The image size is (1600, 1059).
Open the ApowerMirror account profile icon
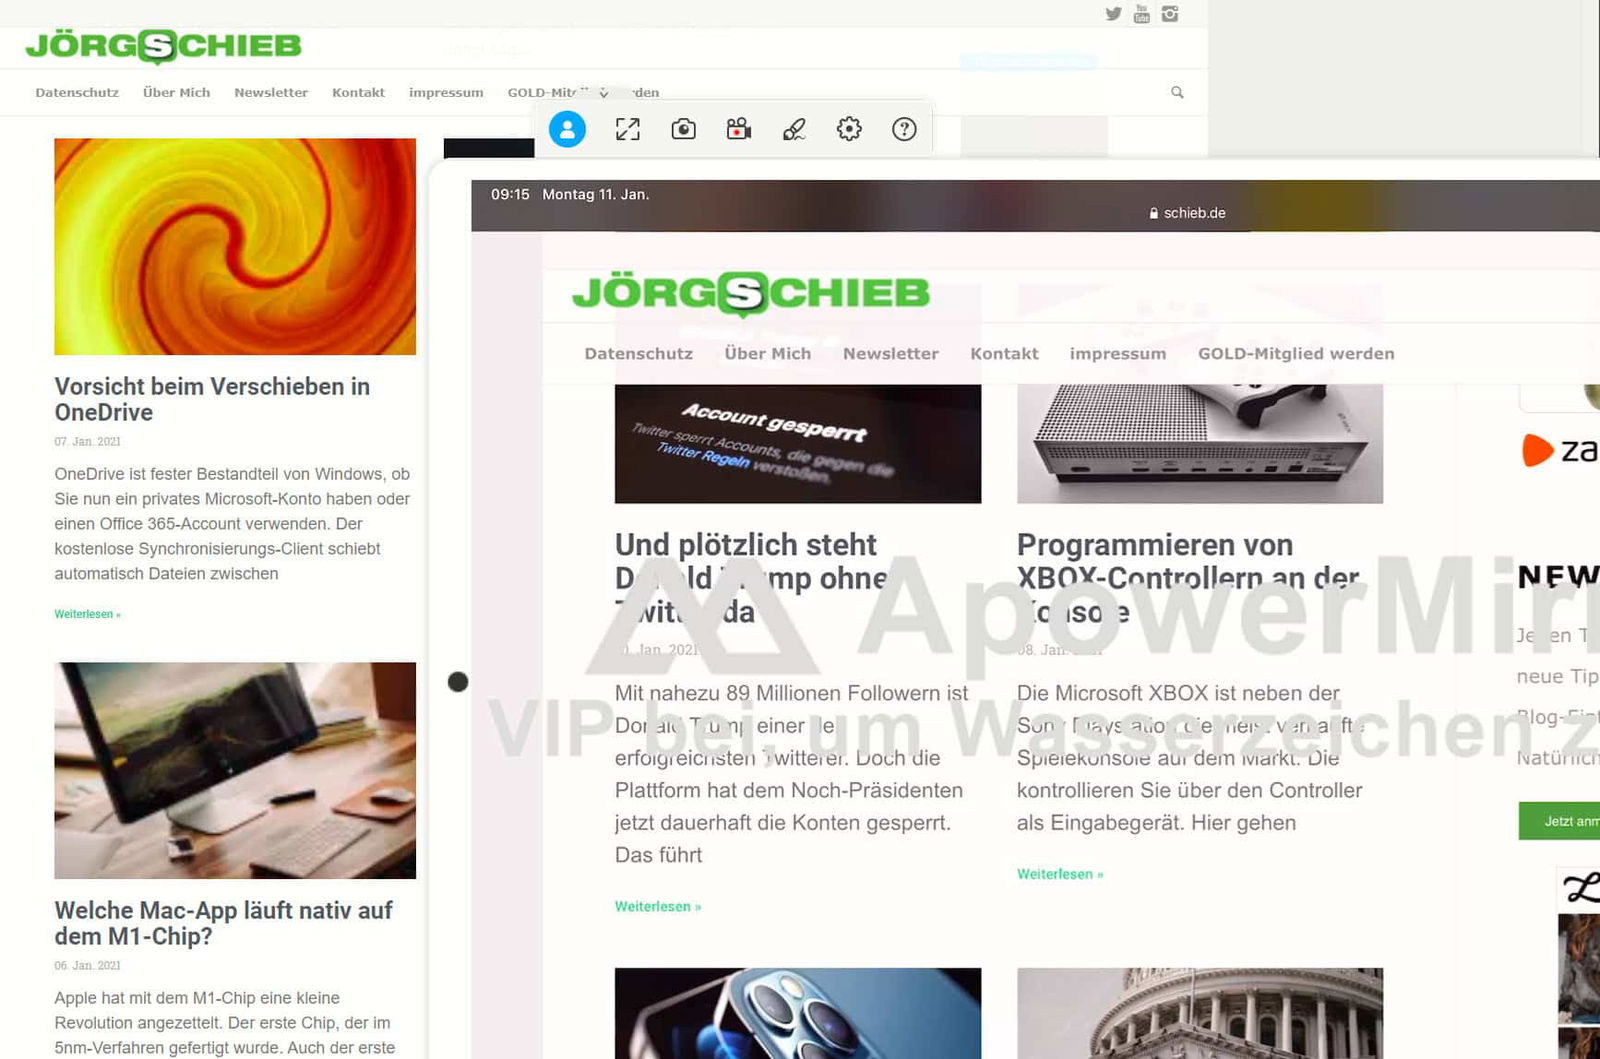(x=567, y=129)
